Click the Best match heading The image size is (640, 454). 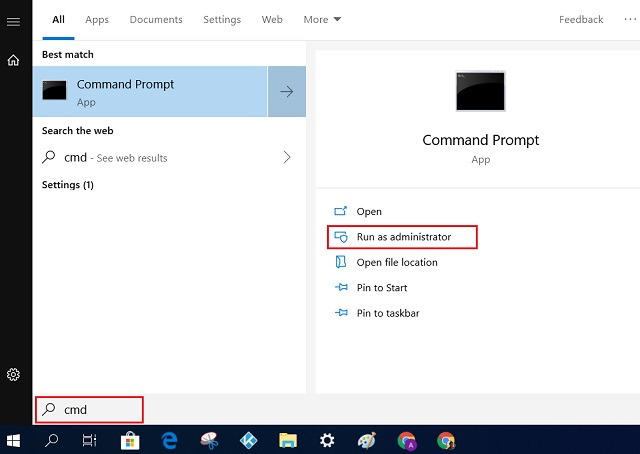click(x=68, y=54)
